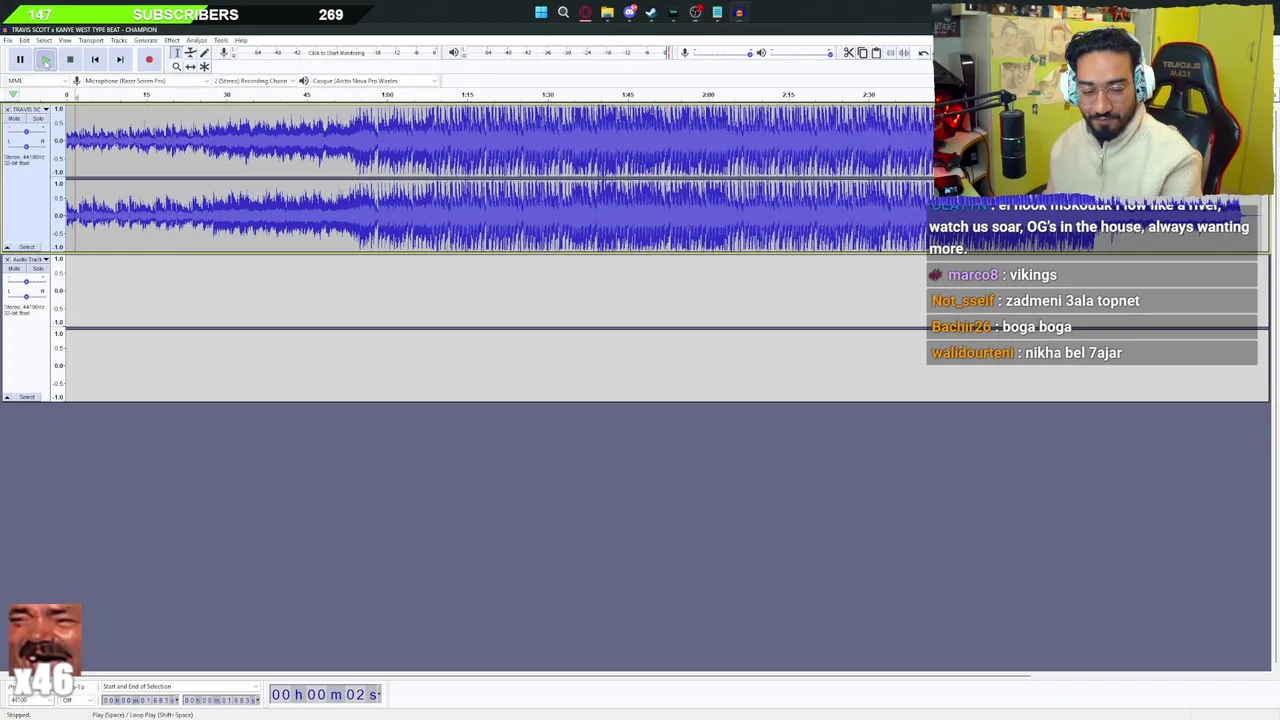
Task: Open the Help menu
Action: point(241,40)
